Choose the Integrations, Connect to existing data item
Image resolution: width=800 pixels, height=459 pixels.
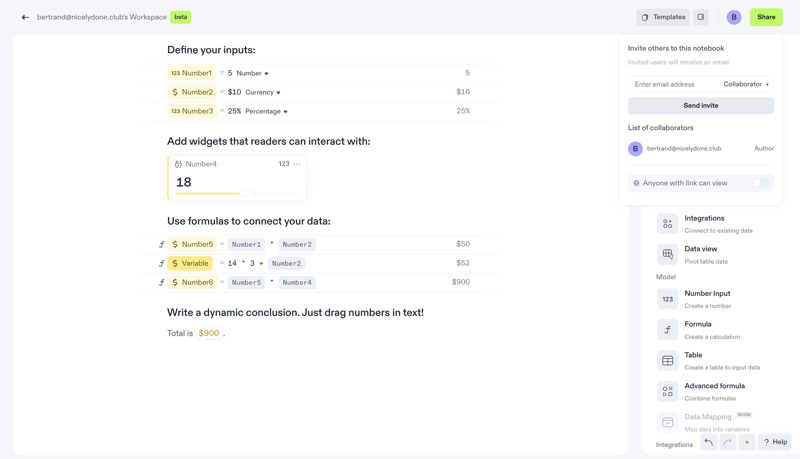(717, 224)
